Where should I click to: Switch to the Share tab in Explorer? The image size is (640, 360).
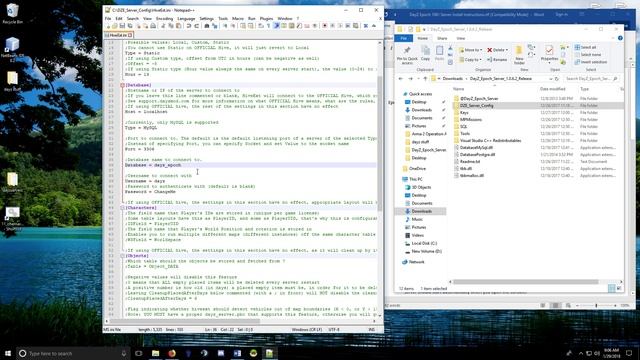(442, 38)
